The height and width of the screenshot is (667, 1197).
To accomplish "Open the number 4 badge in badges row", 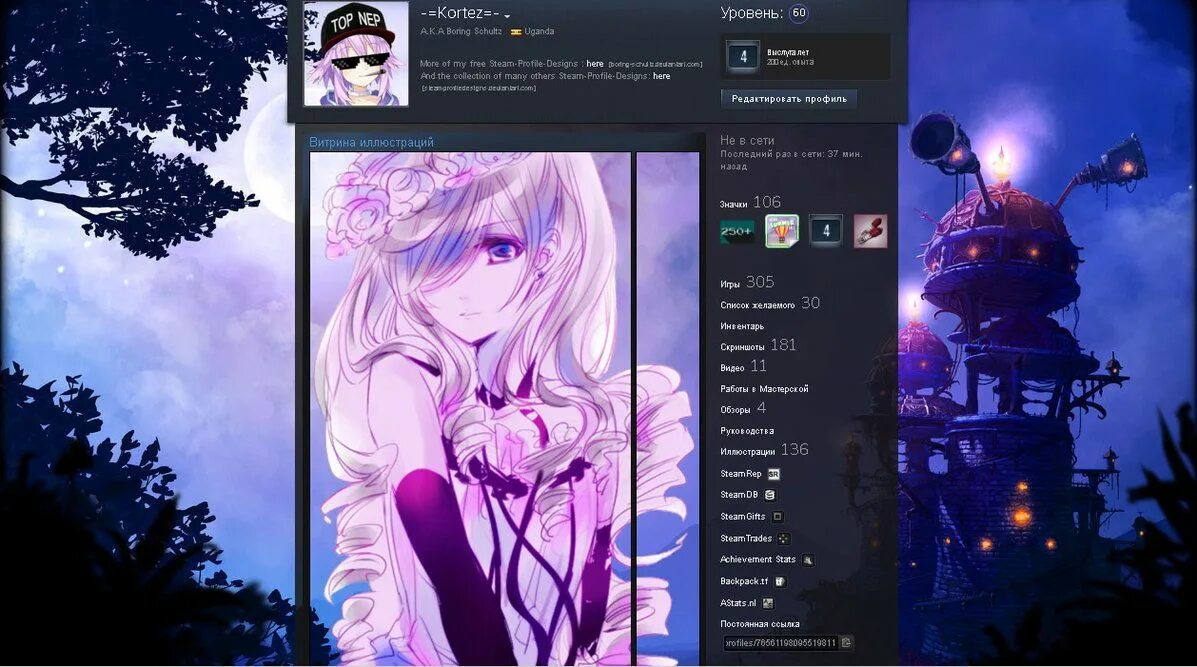I will pos(826,230).
